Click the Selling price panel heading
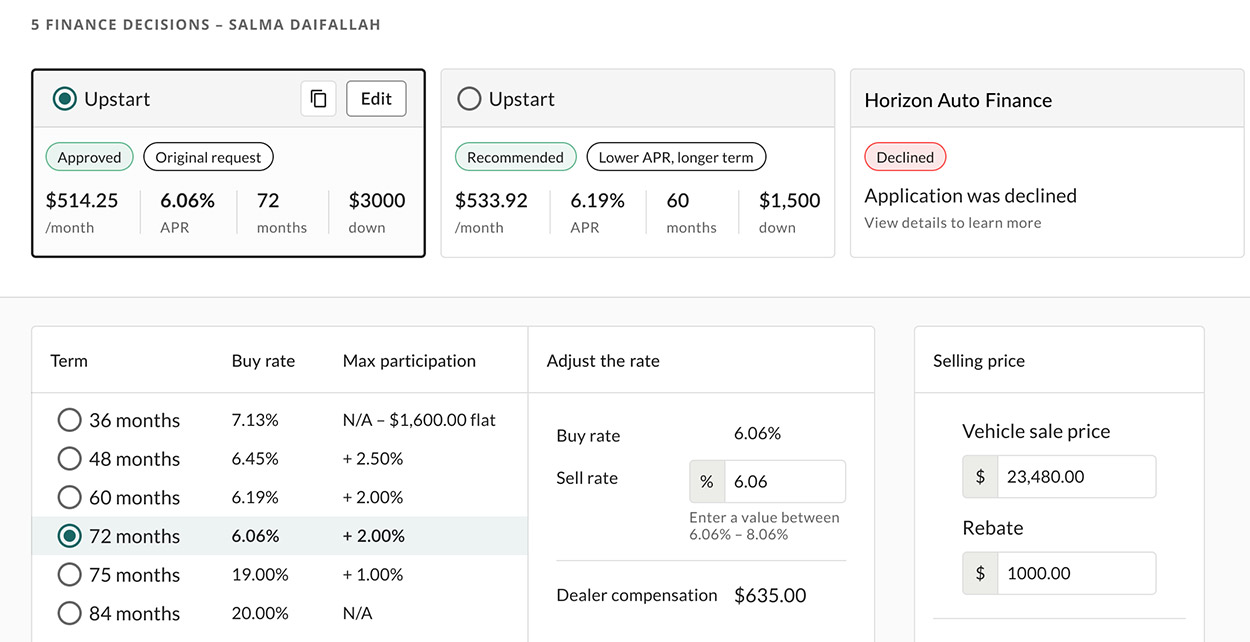 (x=979, y=361)
